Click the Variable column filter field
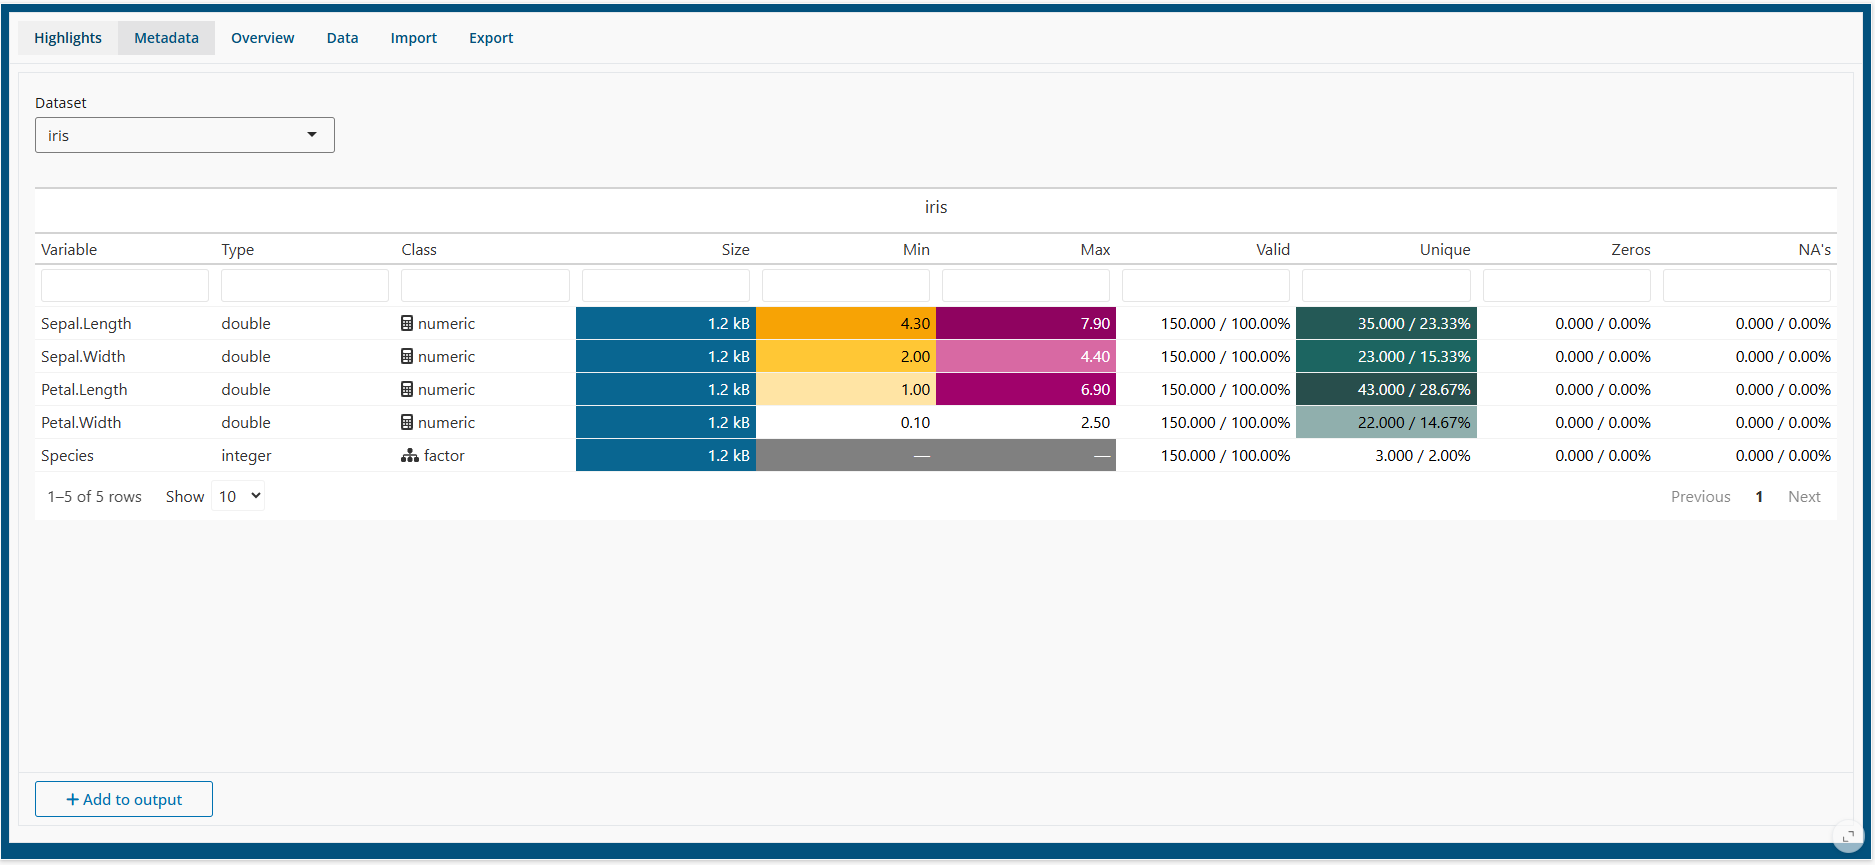1875x865 pixels. 125,286
